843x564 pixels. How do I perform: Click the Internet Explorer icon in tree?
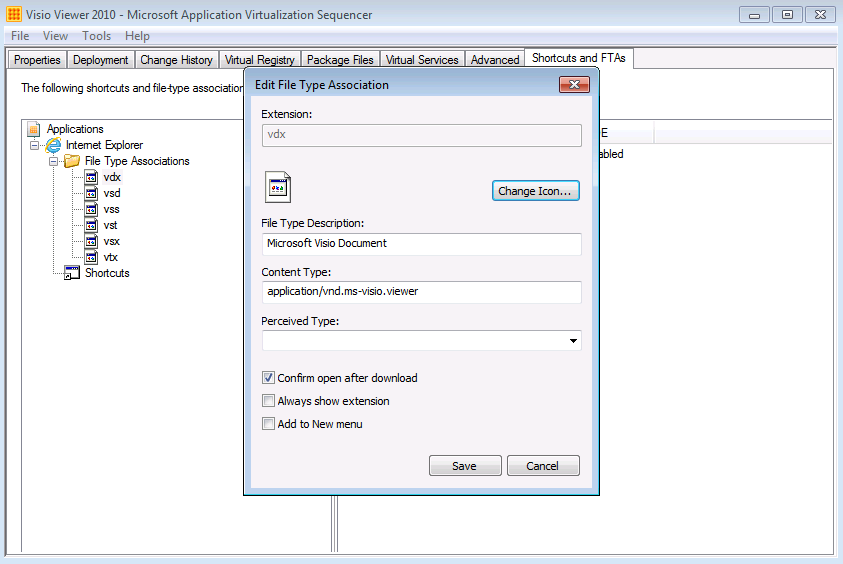tap(53, 145)
